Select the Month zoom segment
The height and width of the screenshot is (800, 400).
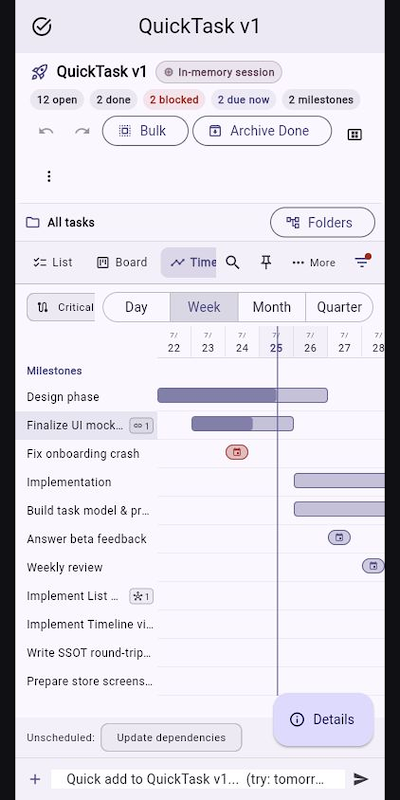pyautogui.click(x=272, y=307)
